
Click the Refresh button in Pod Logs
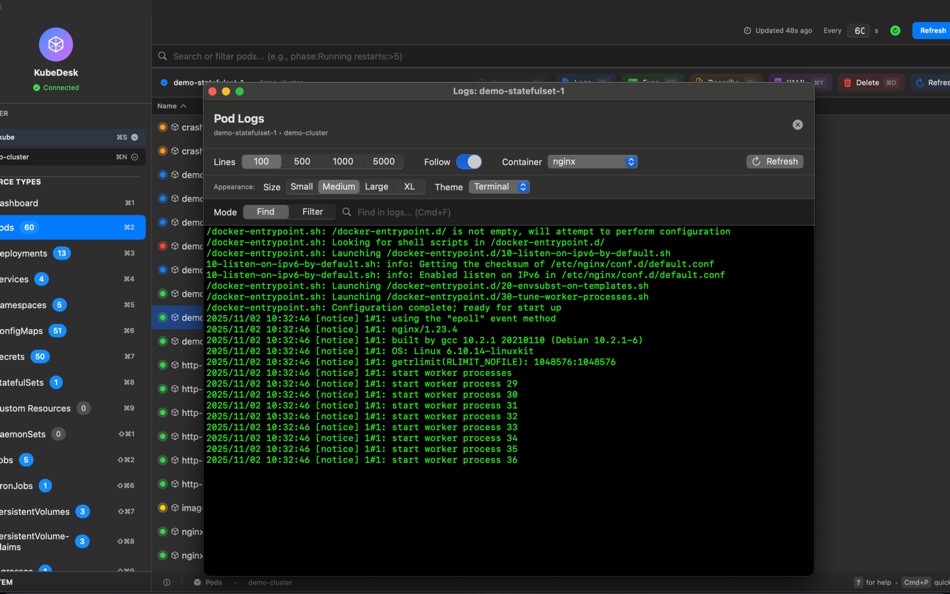click(774, 161)
